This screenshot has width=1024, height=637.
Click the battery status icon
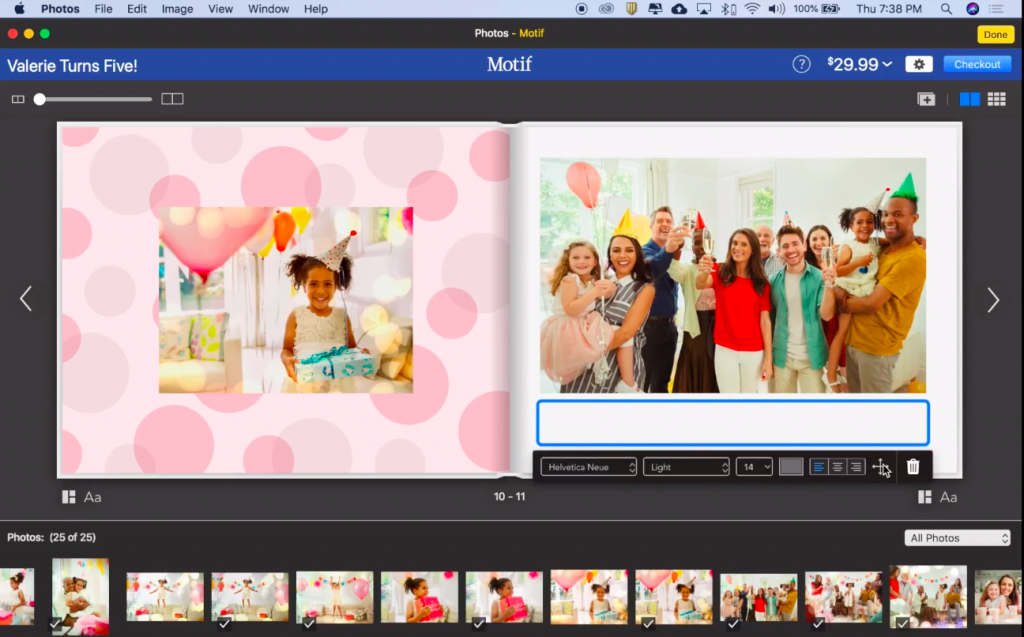[x=831, y=9]
